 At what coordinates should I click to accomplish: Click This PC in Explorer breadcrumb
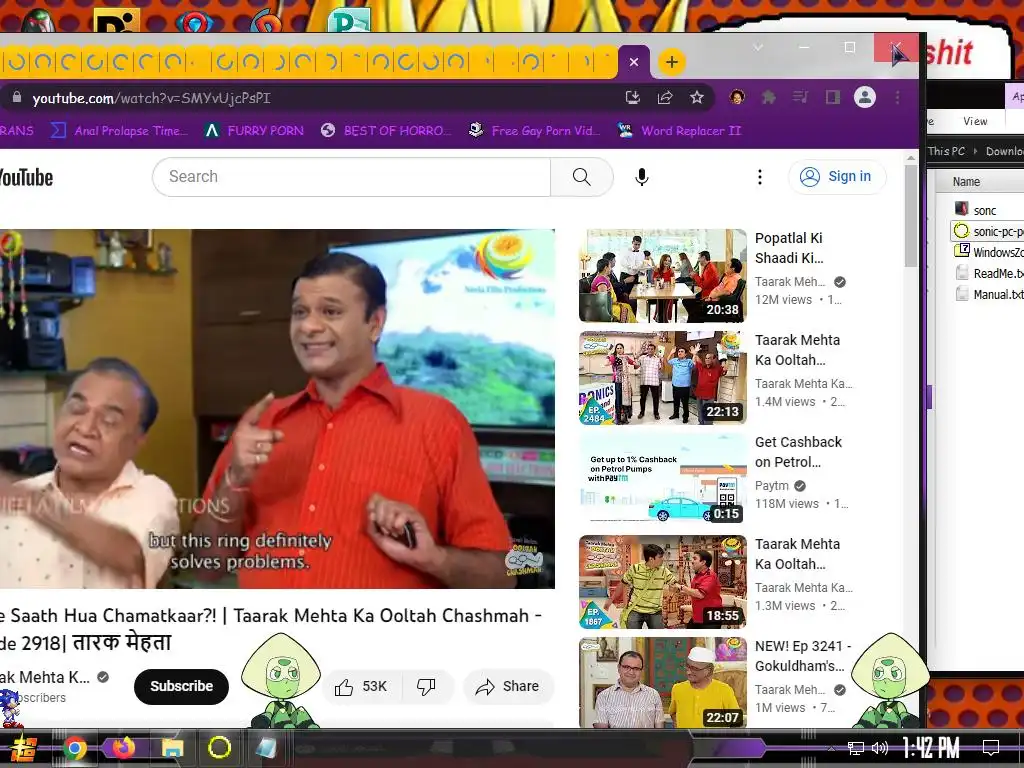(x=946, y=151)
